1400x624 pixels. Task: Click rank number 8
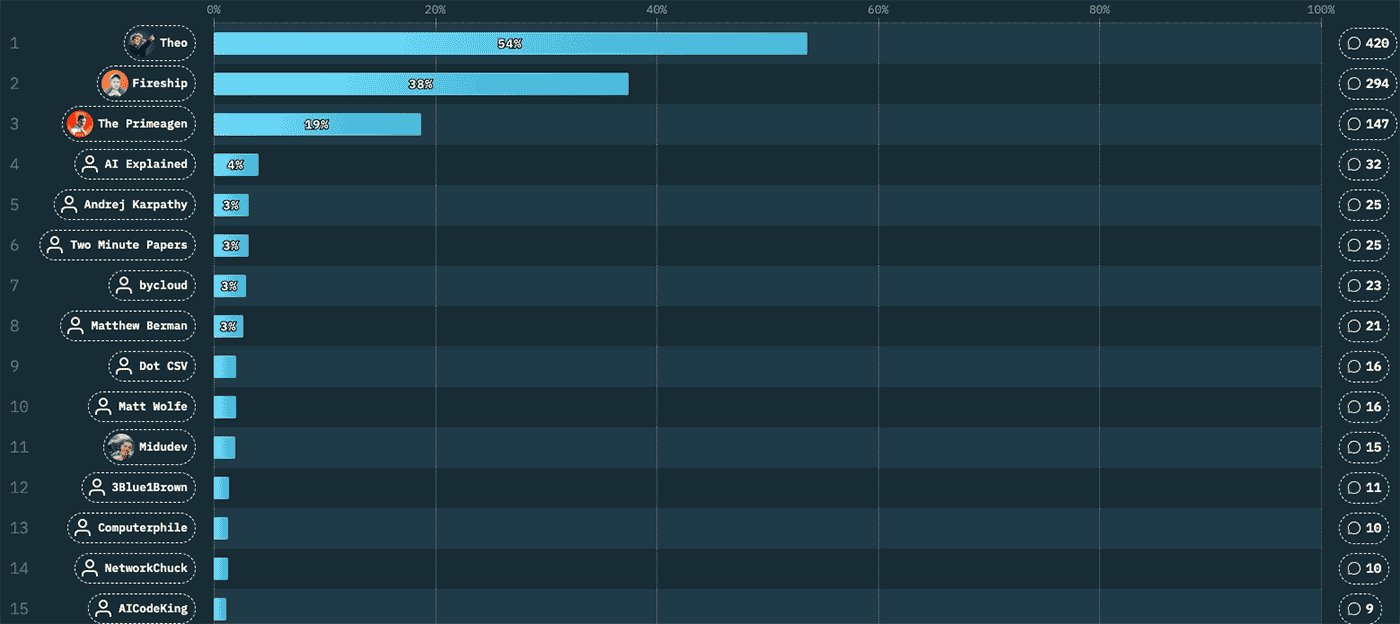coord(14,326)
